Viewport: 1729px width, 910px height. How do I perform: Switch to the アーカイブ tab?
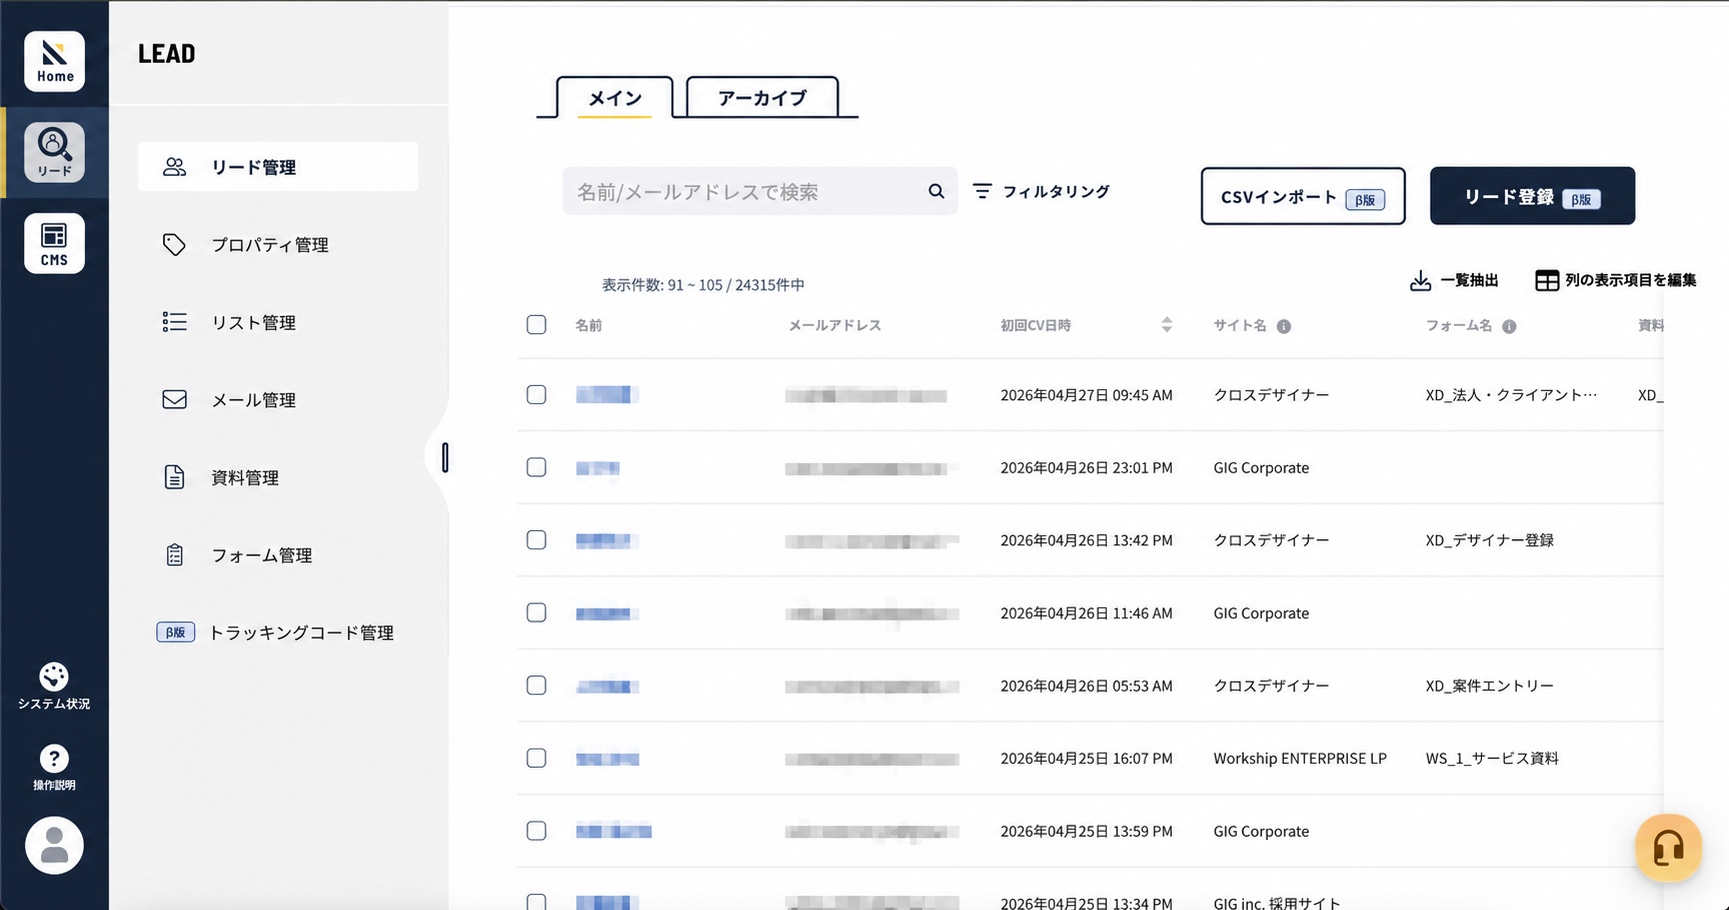coord(762,98)
